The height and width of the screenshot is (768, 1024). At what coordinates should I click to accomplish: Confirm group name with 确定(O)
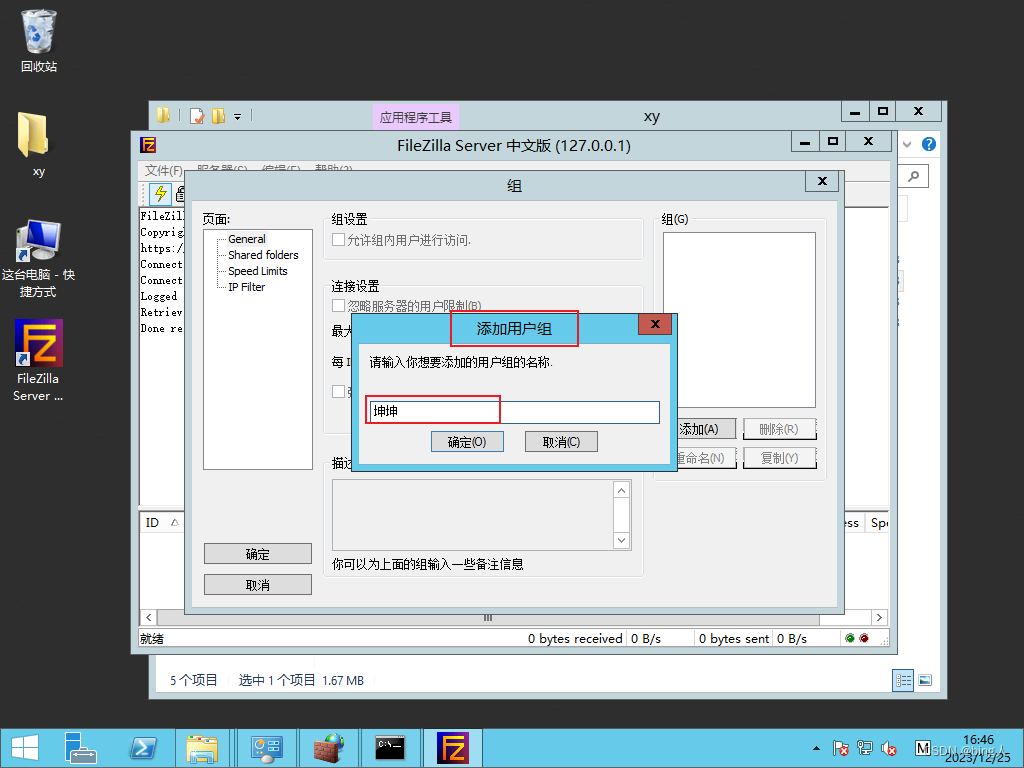(x=467, y=442)
